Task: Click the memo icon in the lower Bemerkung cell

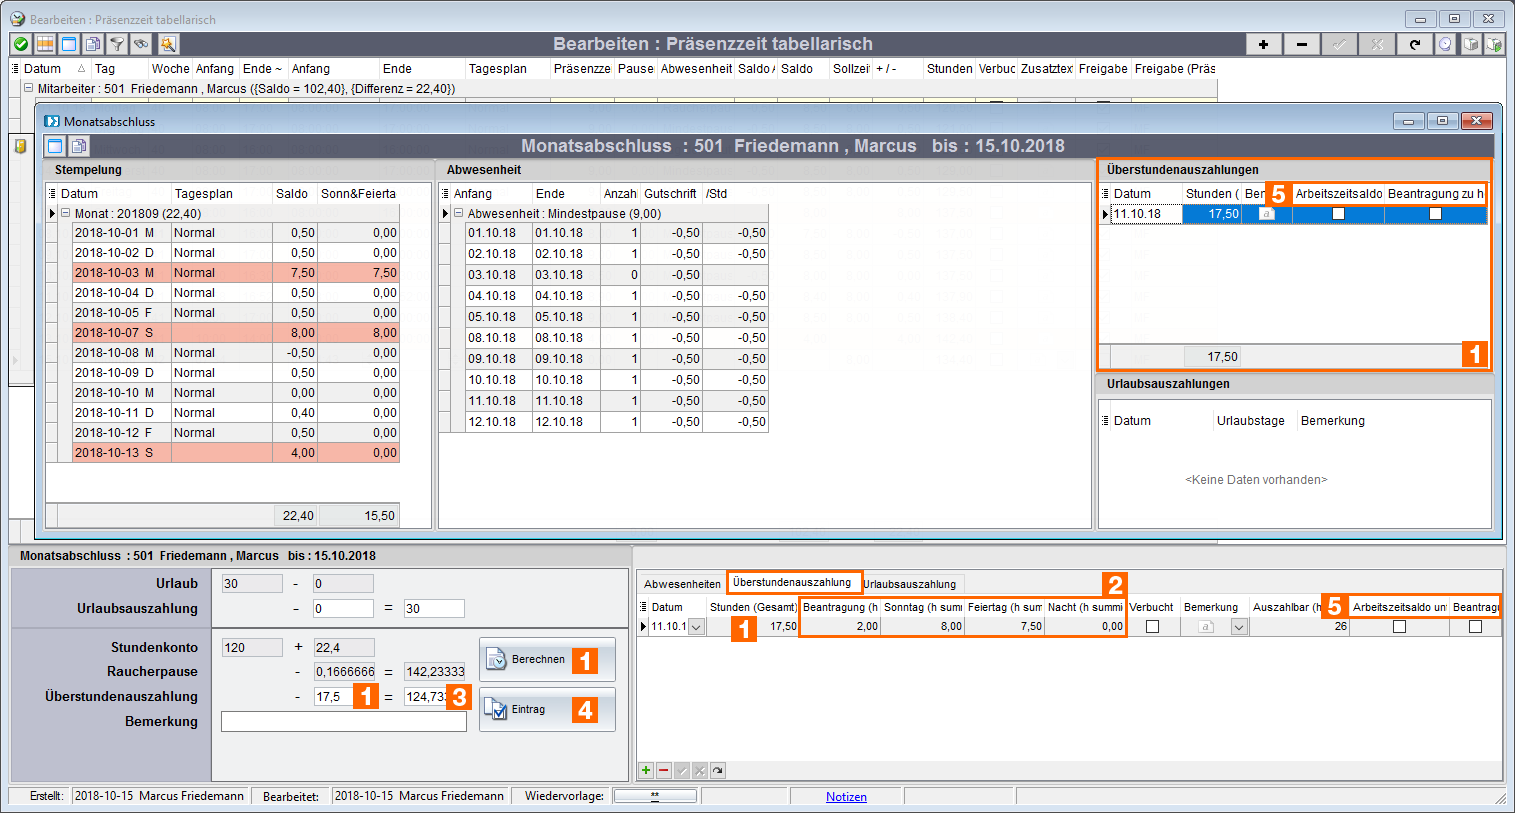Action: pos(1206,627)
